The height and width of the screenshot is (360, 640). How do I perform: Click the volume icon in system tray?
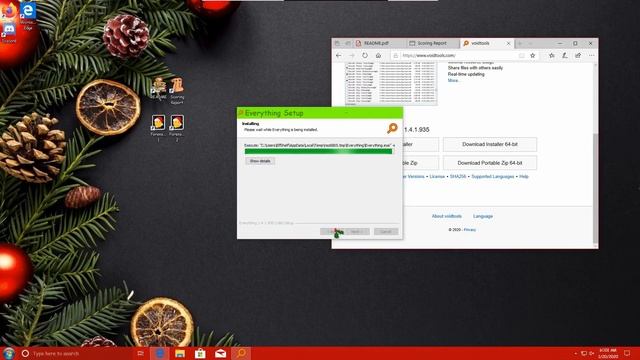[x=591, y=353]
